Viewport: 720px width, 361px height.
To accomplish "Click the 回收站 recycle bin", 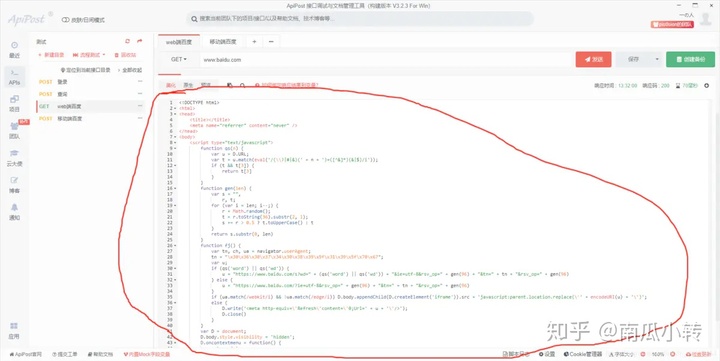I will [x=124, y=55].
